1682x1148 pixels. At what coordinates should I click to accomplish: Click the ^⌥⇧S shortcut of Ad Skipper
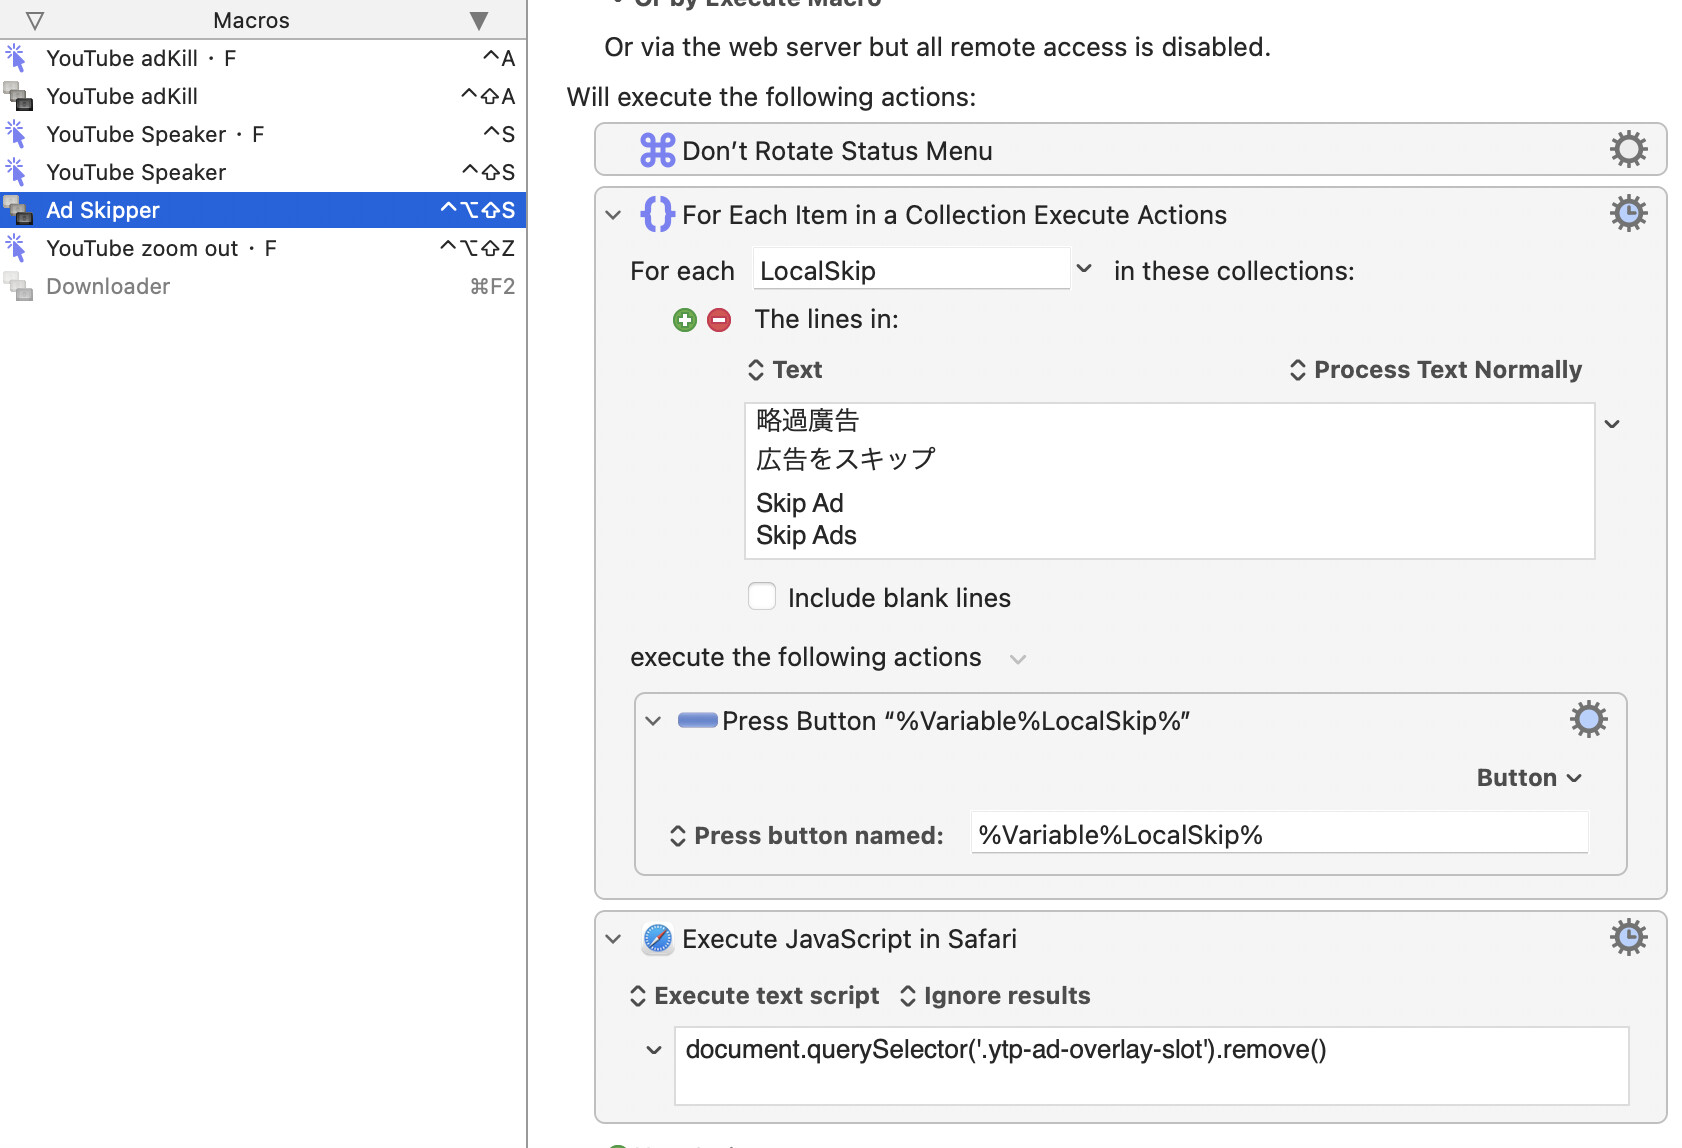(x=478, y=210)
